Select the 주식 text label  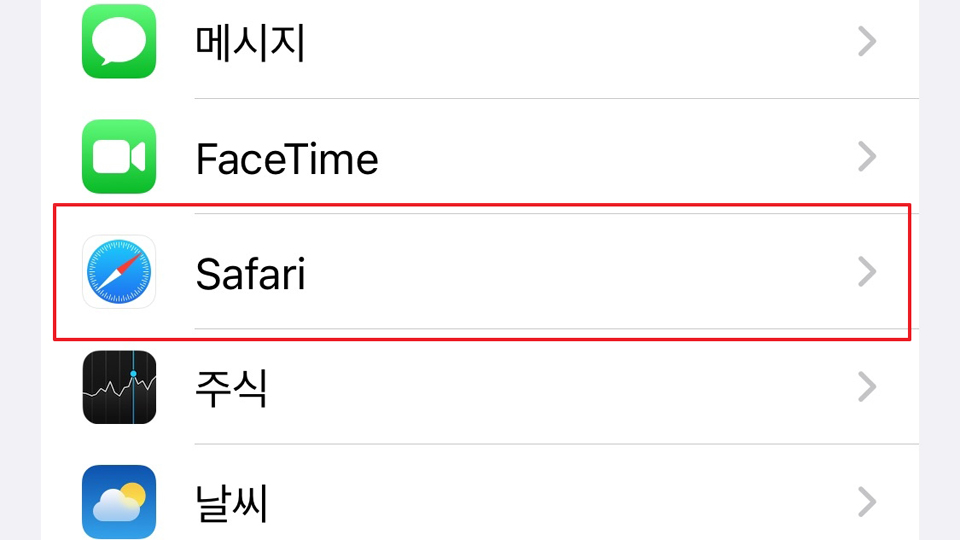point(231,388)
